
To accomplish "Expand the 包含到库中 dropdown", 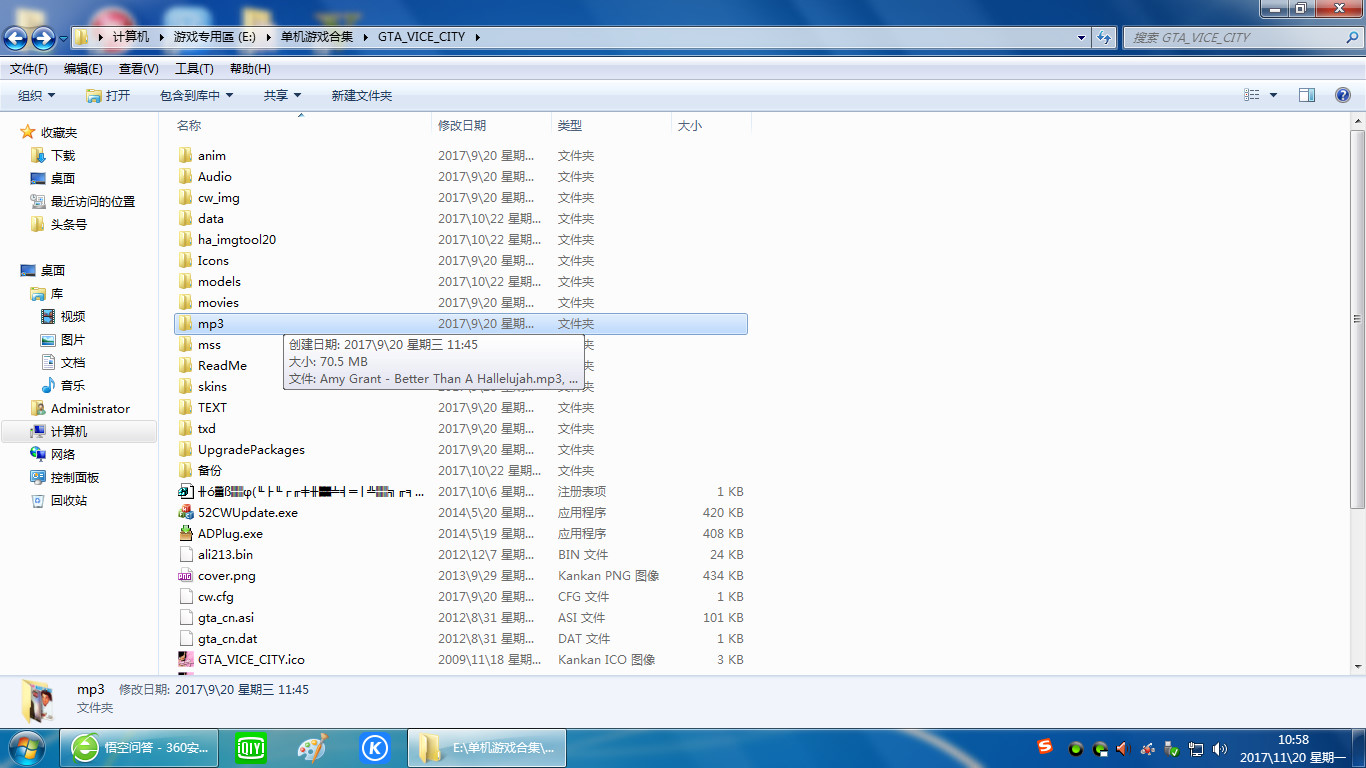I will [x=196, y=95].
